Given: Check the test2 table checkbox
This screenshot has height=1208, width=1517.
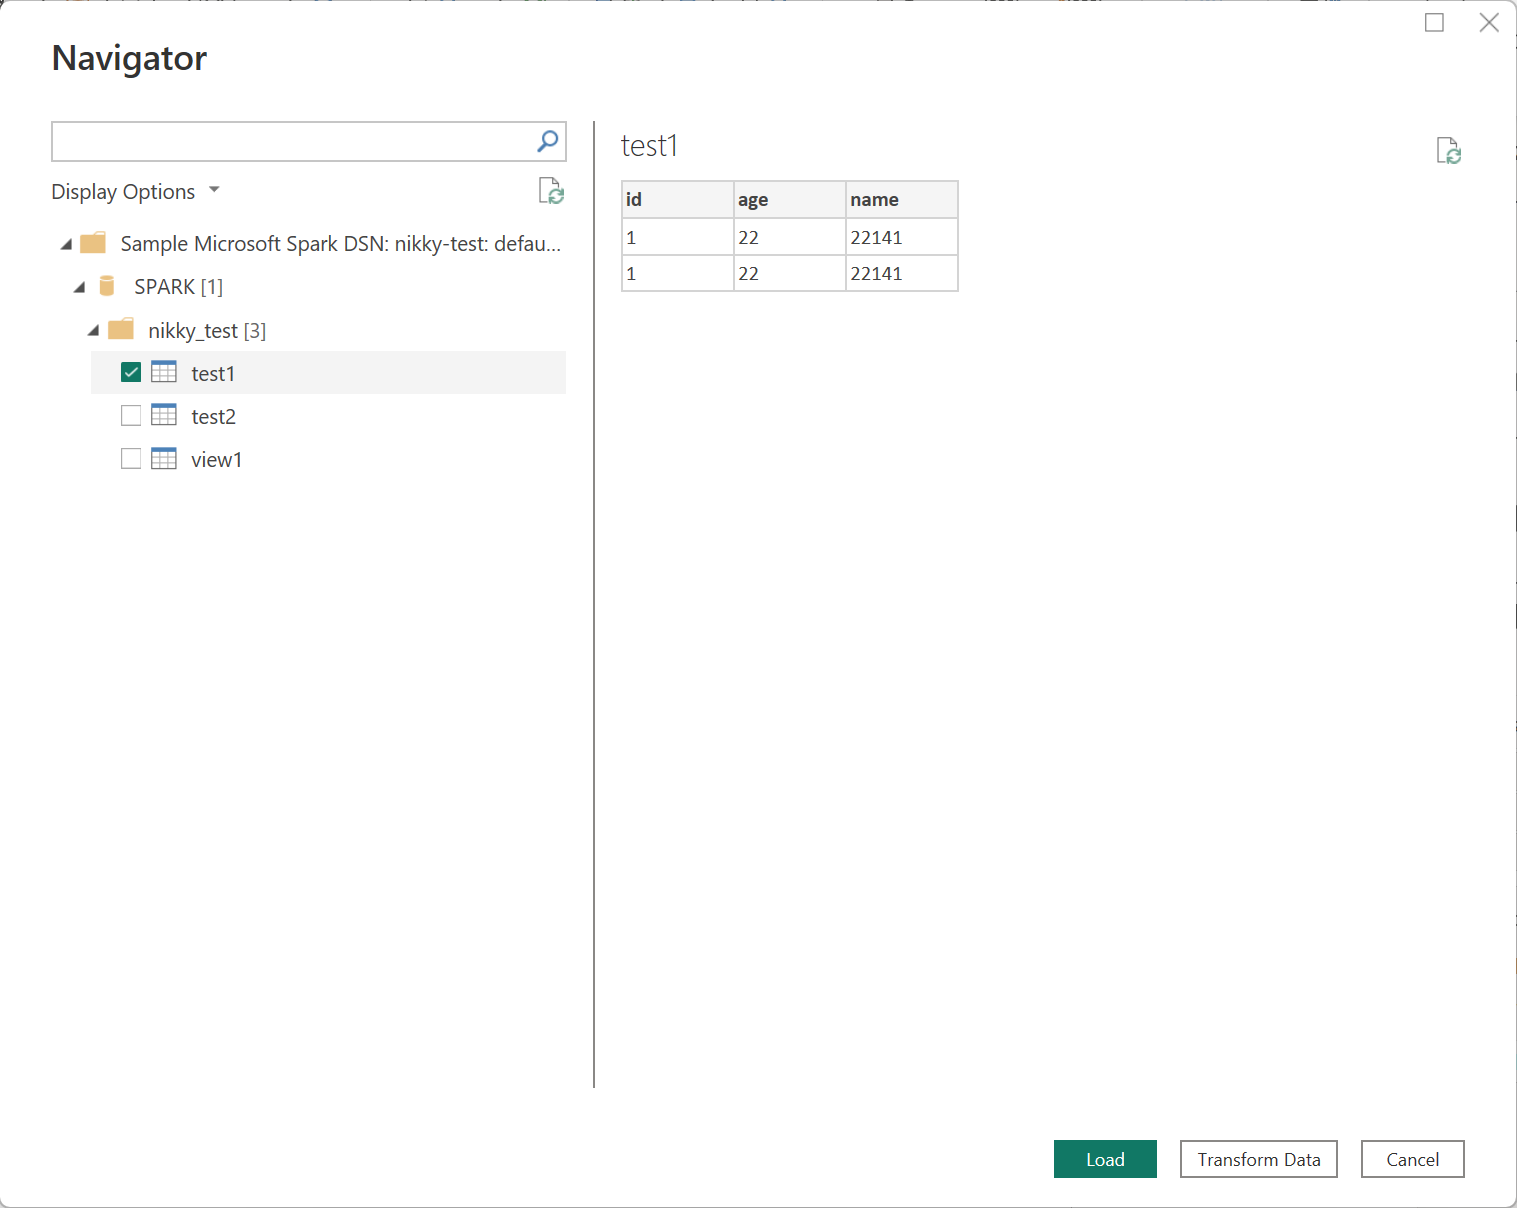Looking at the screenshot, I should pyautogui.click(x=131, y=416).
